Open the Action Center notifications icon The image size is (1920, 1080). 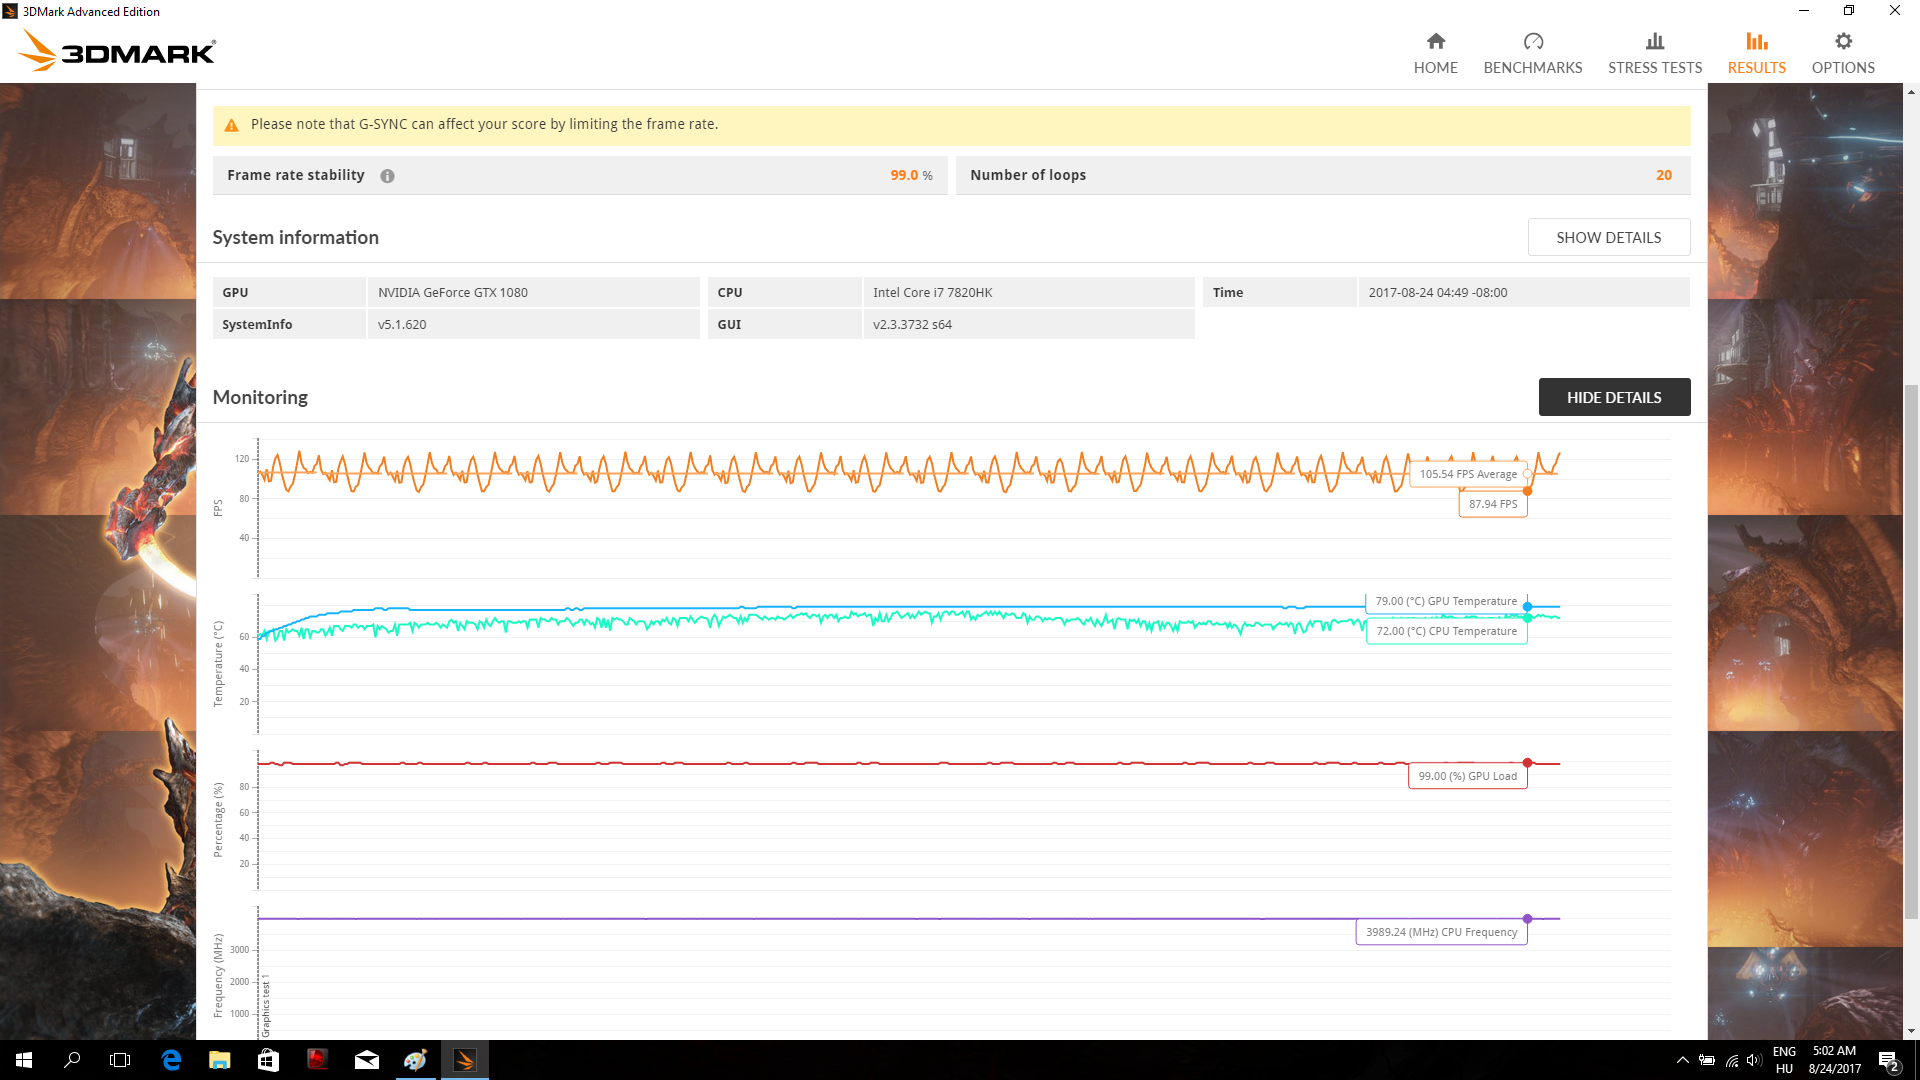click(1888, 1060)
